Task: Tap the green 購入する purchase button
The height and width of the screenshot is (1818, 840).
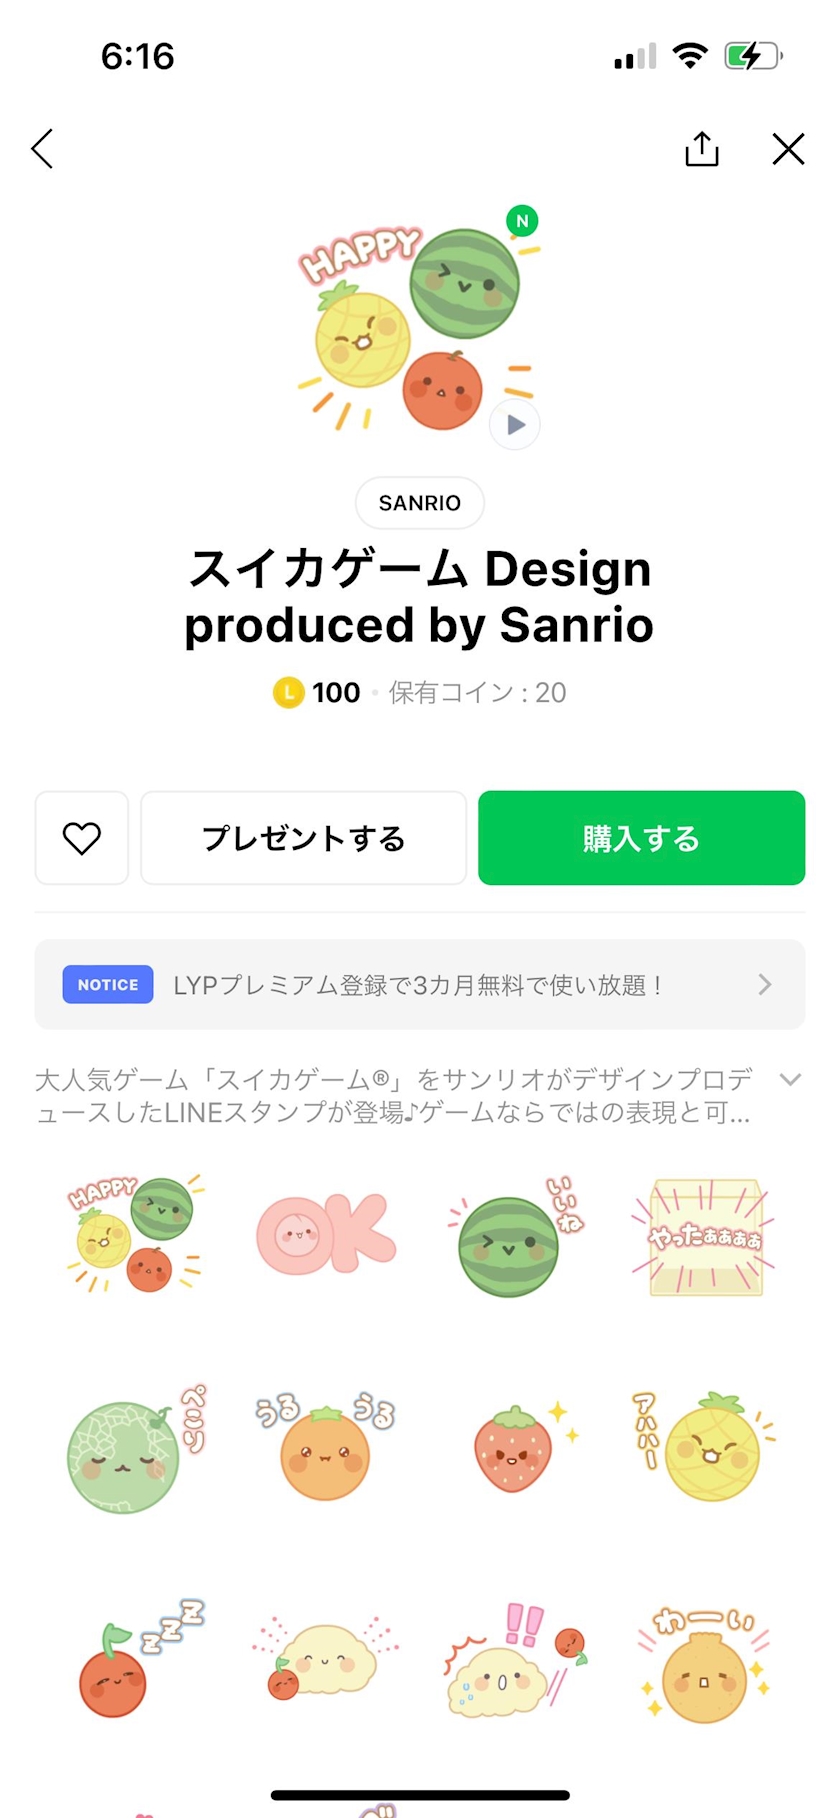Action: pyautogui.click(x=641, y=838)
